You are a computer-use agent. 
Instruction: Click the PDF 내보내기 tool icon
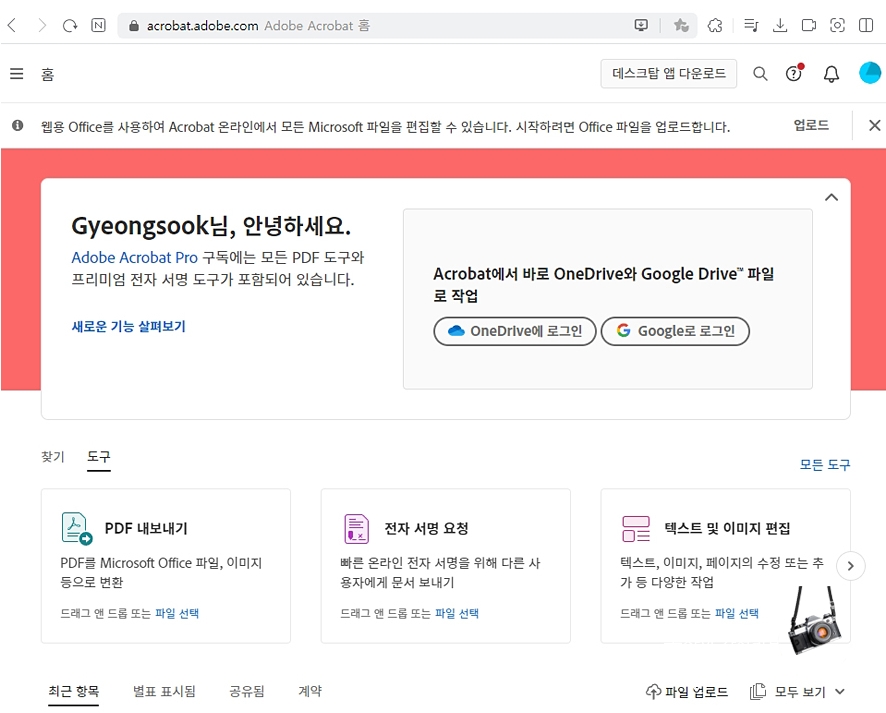click(x=76, y=528)
